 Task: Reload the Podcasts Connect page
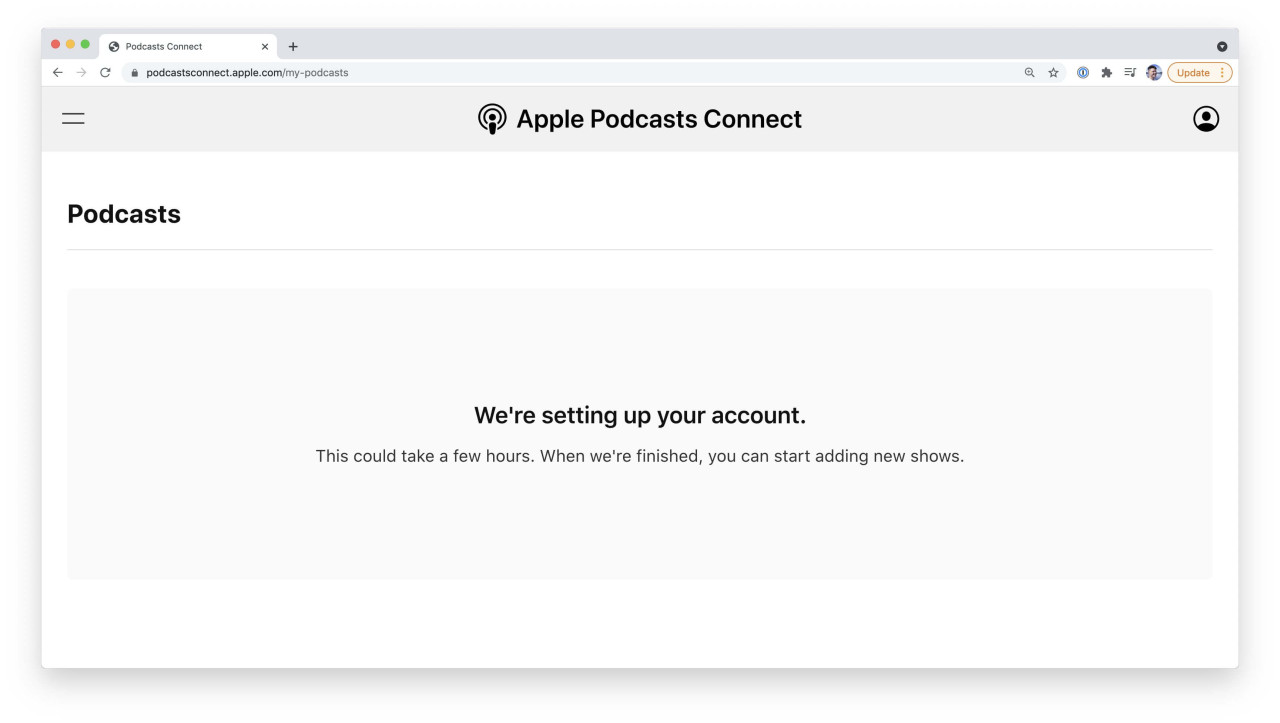(x=105, y=73)
